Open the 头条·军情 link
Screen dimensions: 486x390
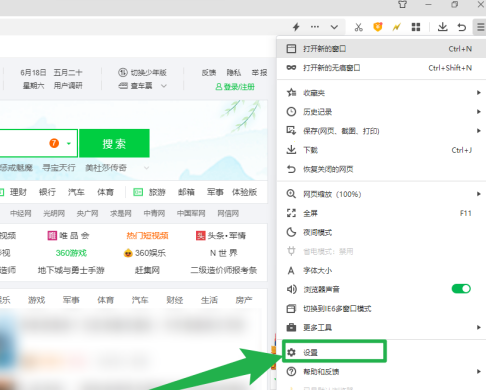point(221,236)
